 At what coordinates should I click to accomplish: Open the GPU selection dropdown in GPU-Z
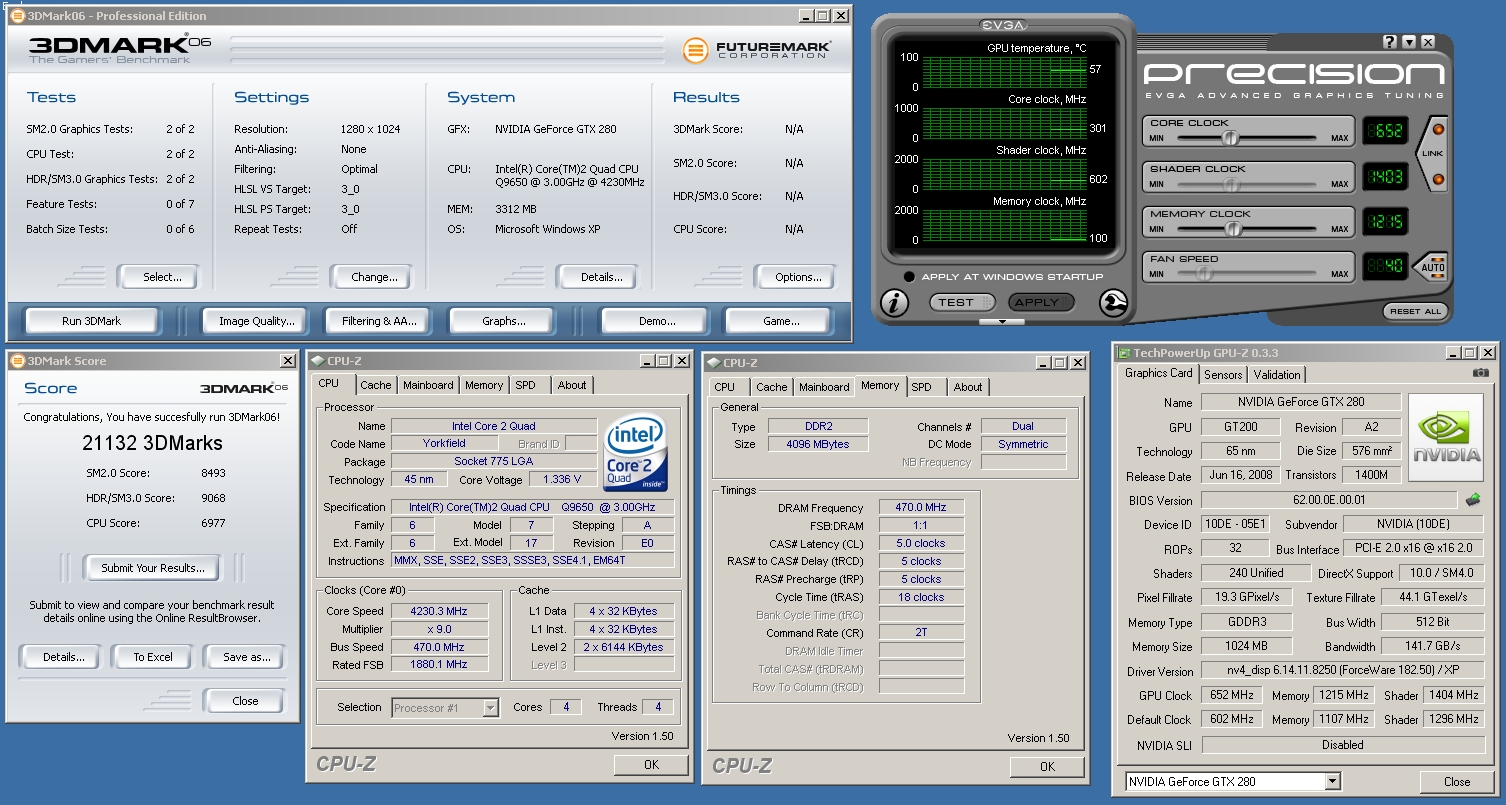[x=1332, y=782]
